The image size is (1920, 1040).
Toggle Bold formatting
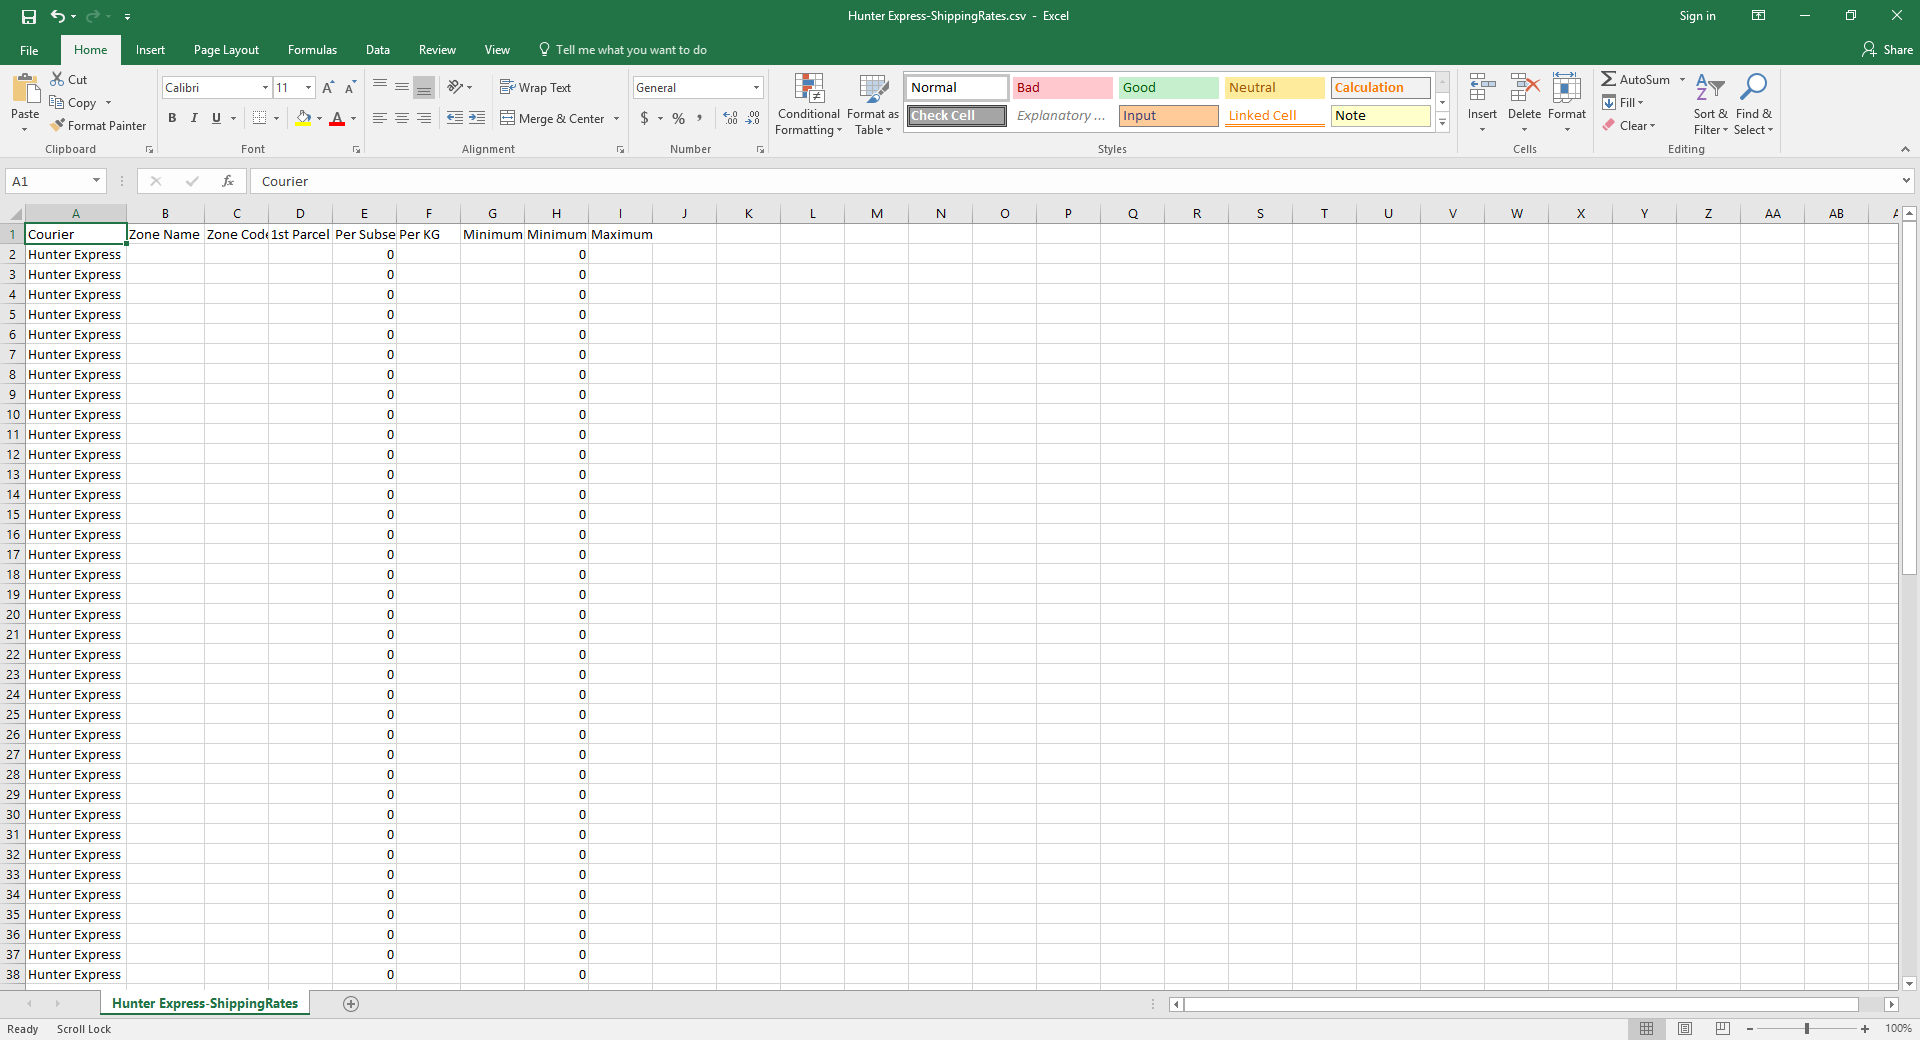pos(172,118)
